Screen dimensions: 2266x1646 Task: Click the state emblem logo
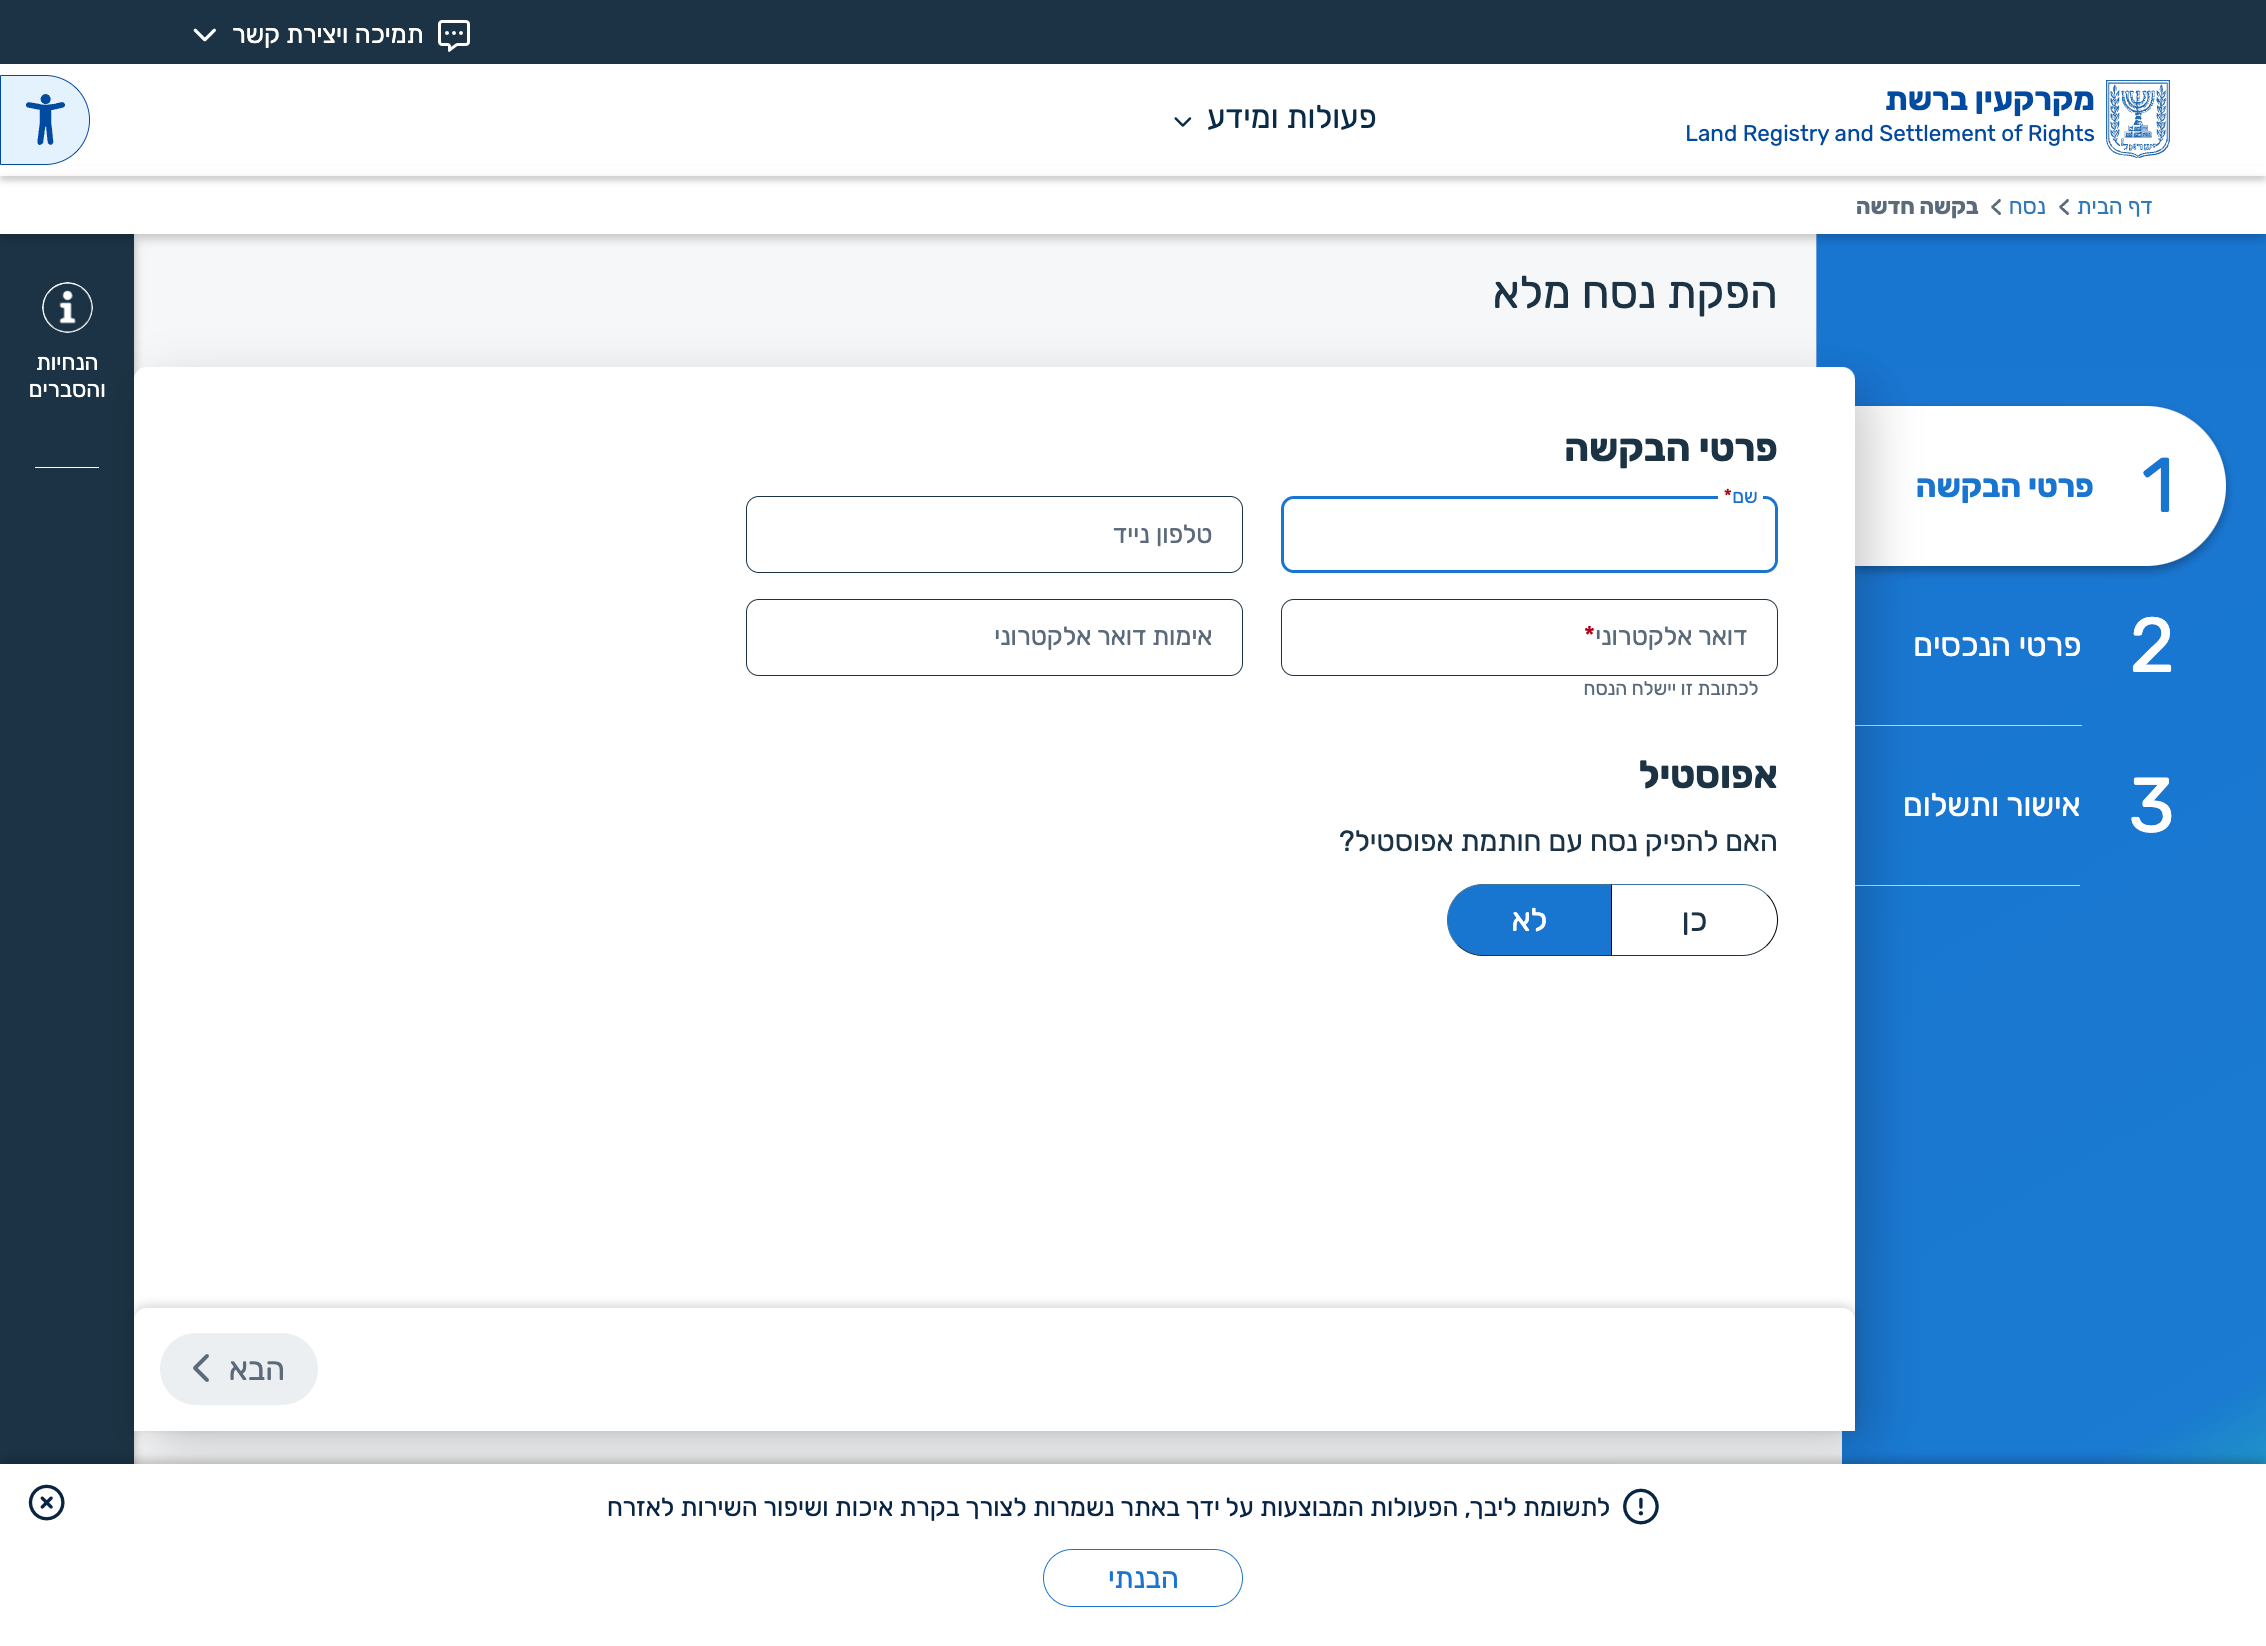(x=2138, y=118)
